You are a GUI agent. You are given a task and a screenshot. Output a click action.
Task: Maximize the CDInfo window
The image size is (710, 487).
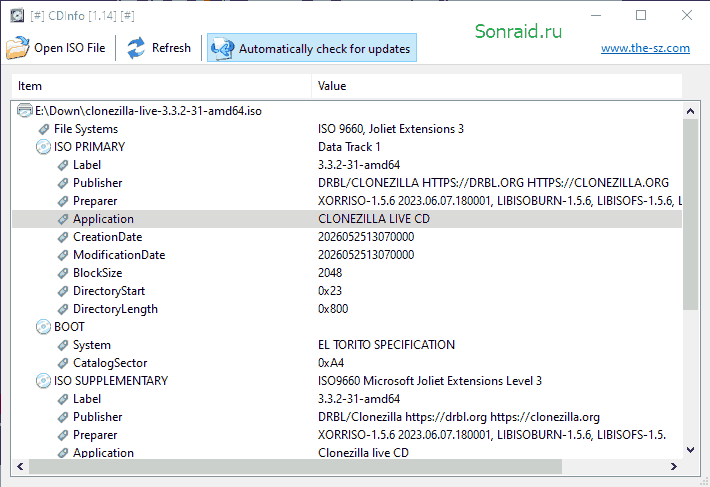coord(641,15)
